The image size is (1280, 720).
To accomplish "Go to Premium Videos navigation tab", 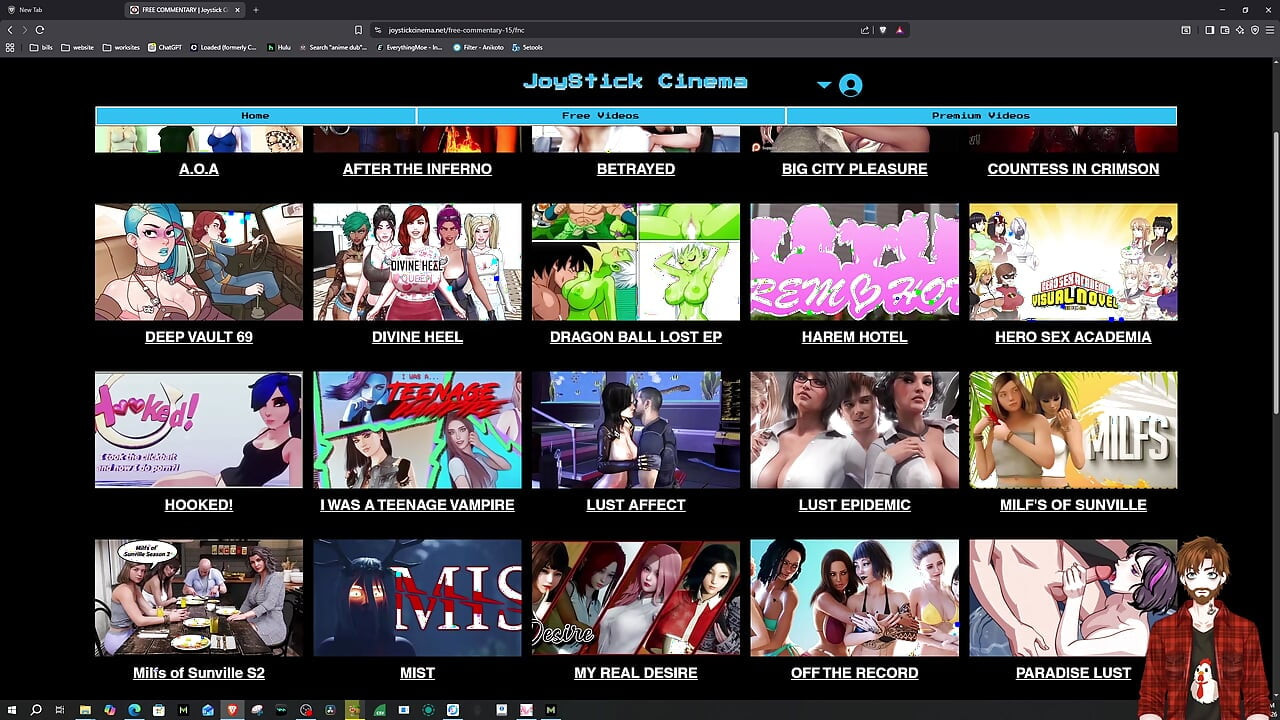I will pyautogui.click(x=981, y=116).
